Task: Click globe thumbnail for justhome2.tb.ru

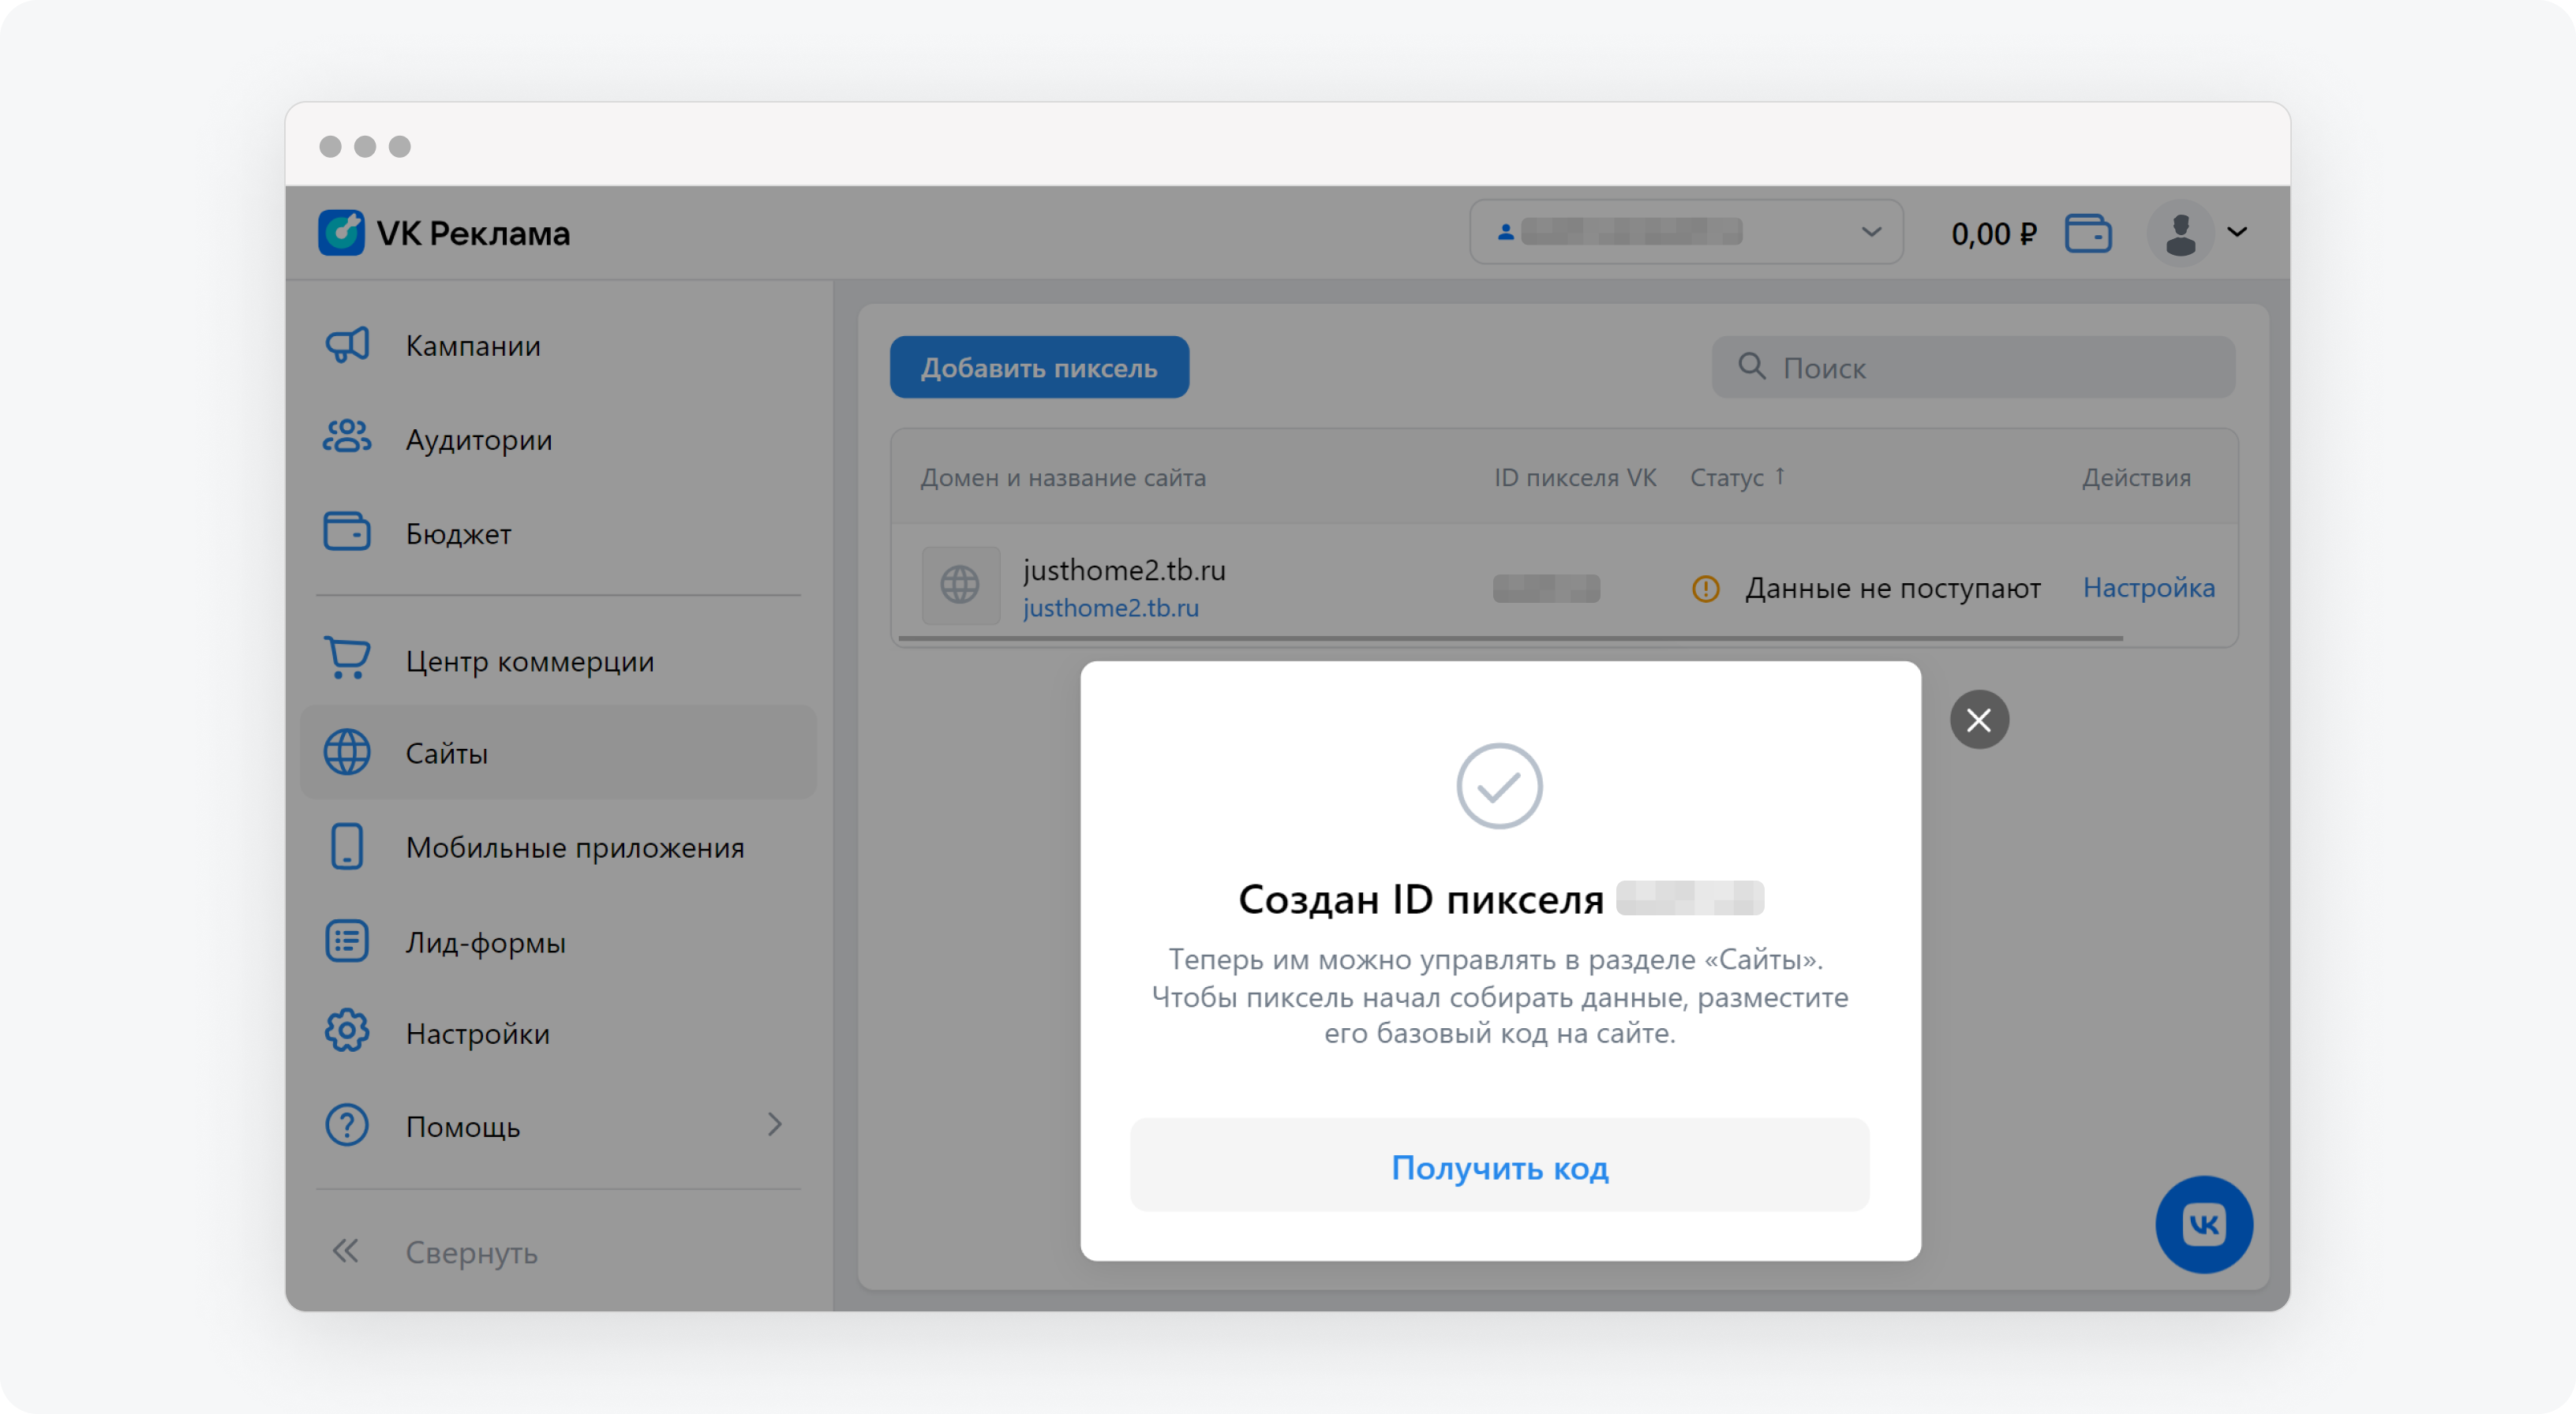Action: [x=960, y=586]
